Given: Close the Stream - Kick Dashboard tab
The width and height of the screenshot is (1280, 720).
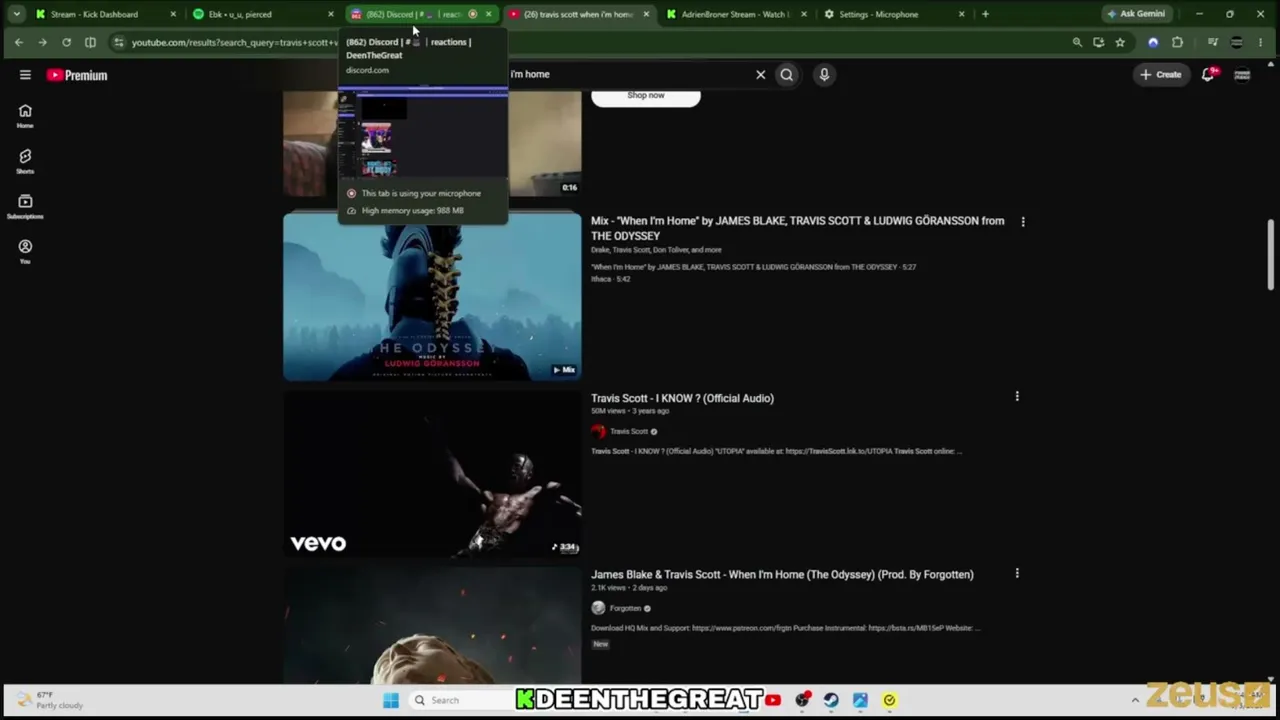Looking at the screenshot, I should tap(173, 14).
